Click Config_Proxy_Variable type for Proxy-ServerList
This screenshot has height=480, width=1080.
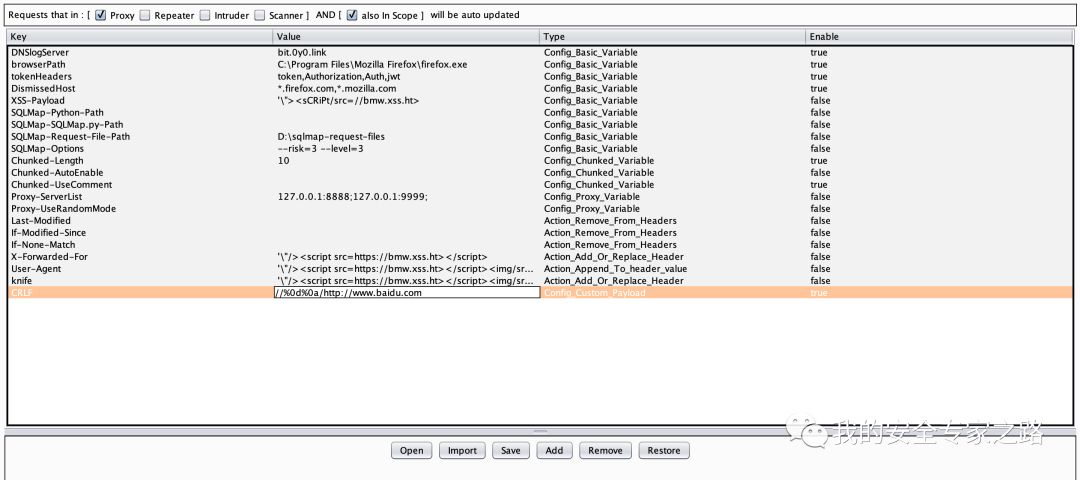[673, 196]
